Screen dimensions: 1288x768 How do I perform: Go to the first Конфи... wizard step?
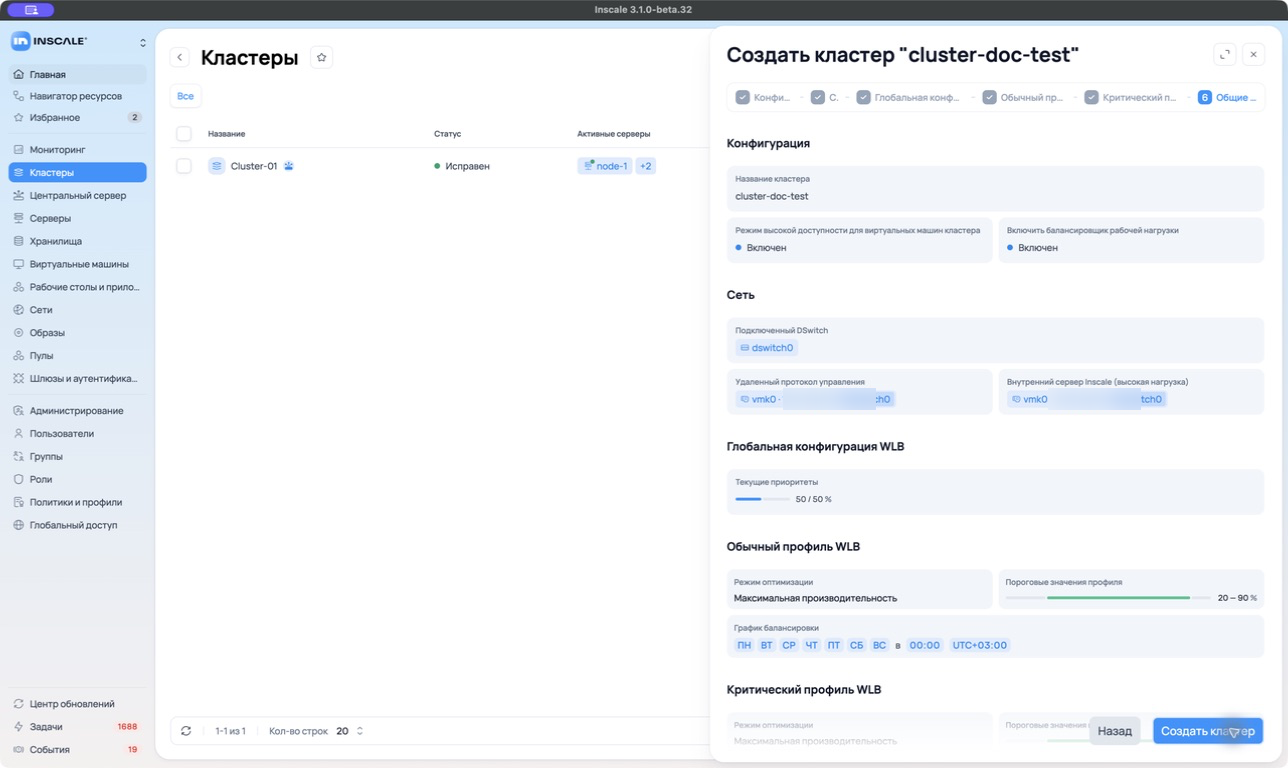[x=764, y=97]
